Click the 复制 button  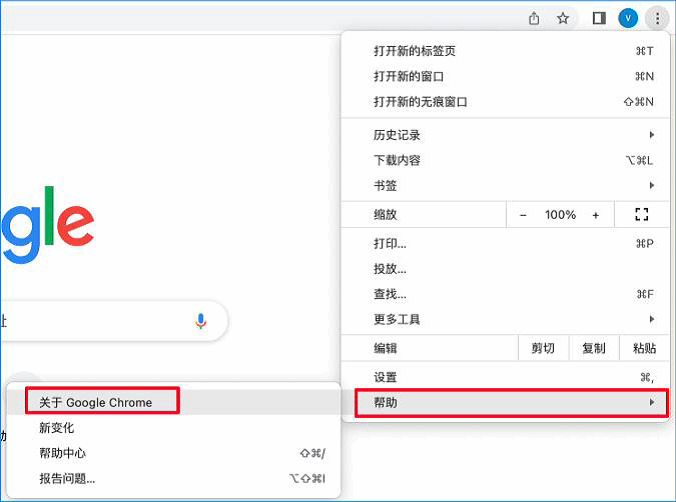pos(593,348)
